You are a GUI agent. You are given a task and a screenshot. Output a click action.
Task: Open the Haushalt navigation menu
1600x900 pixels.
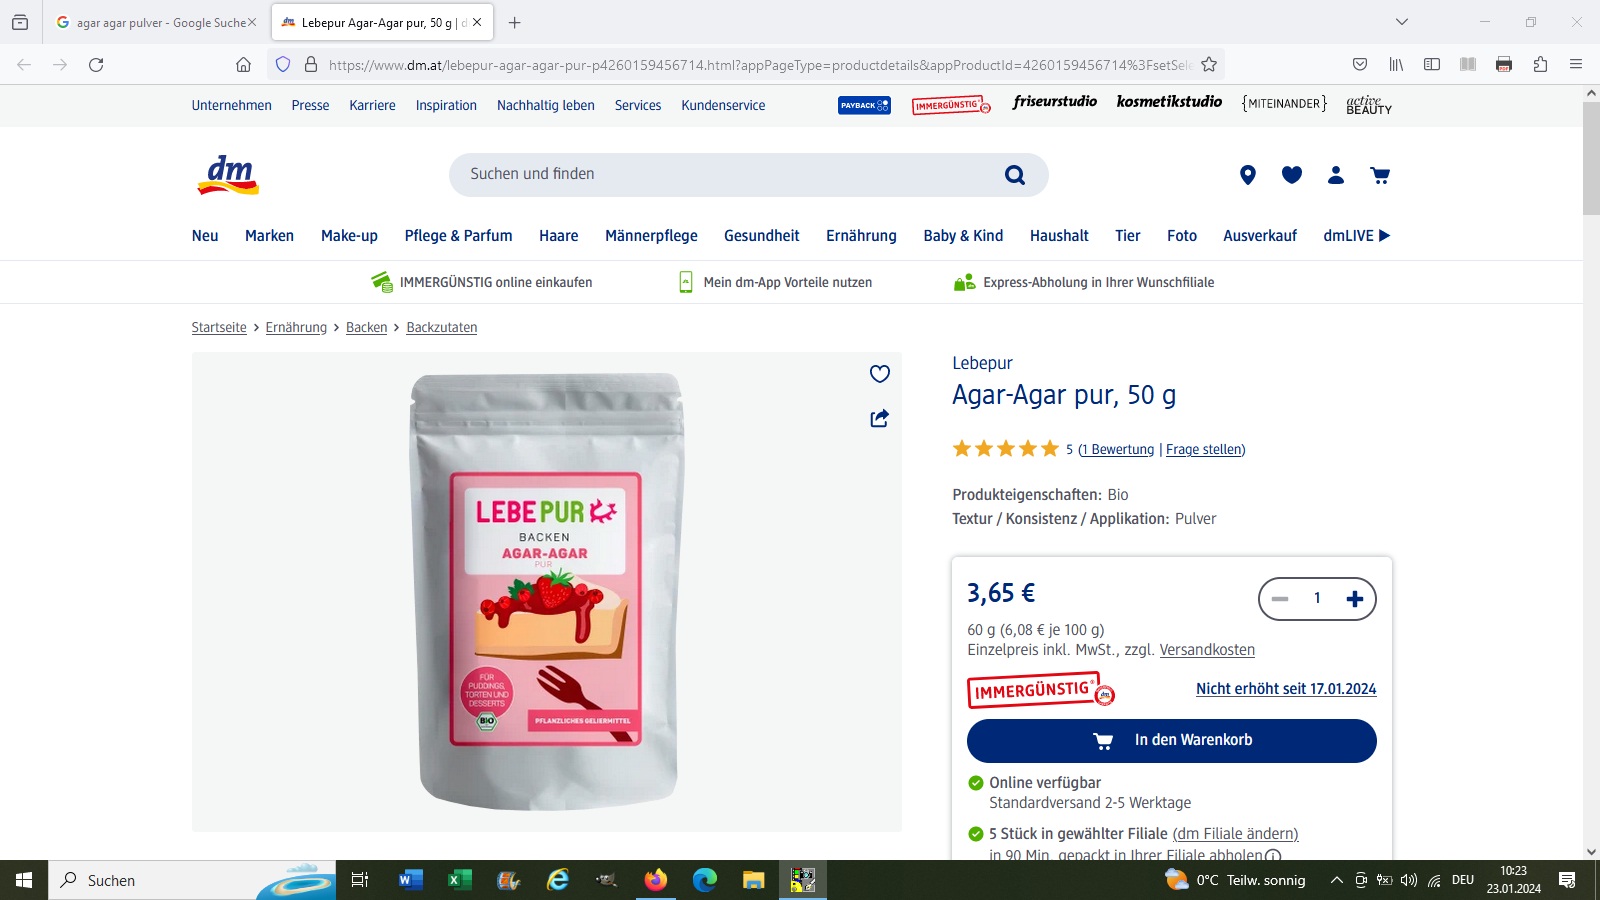pos(1059,236)
